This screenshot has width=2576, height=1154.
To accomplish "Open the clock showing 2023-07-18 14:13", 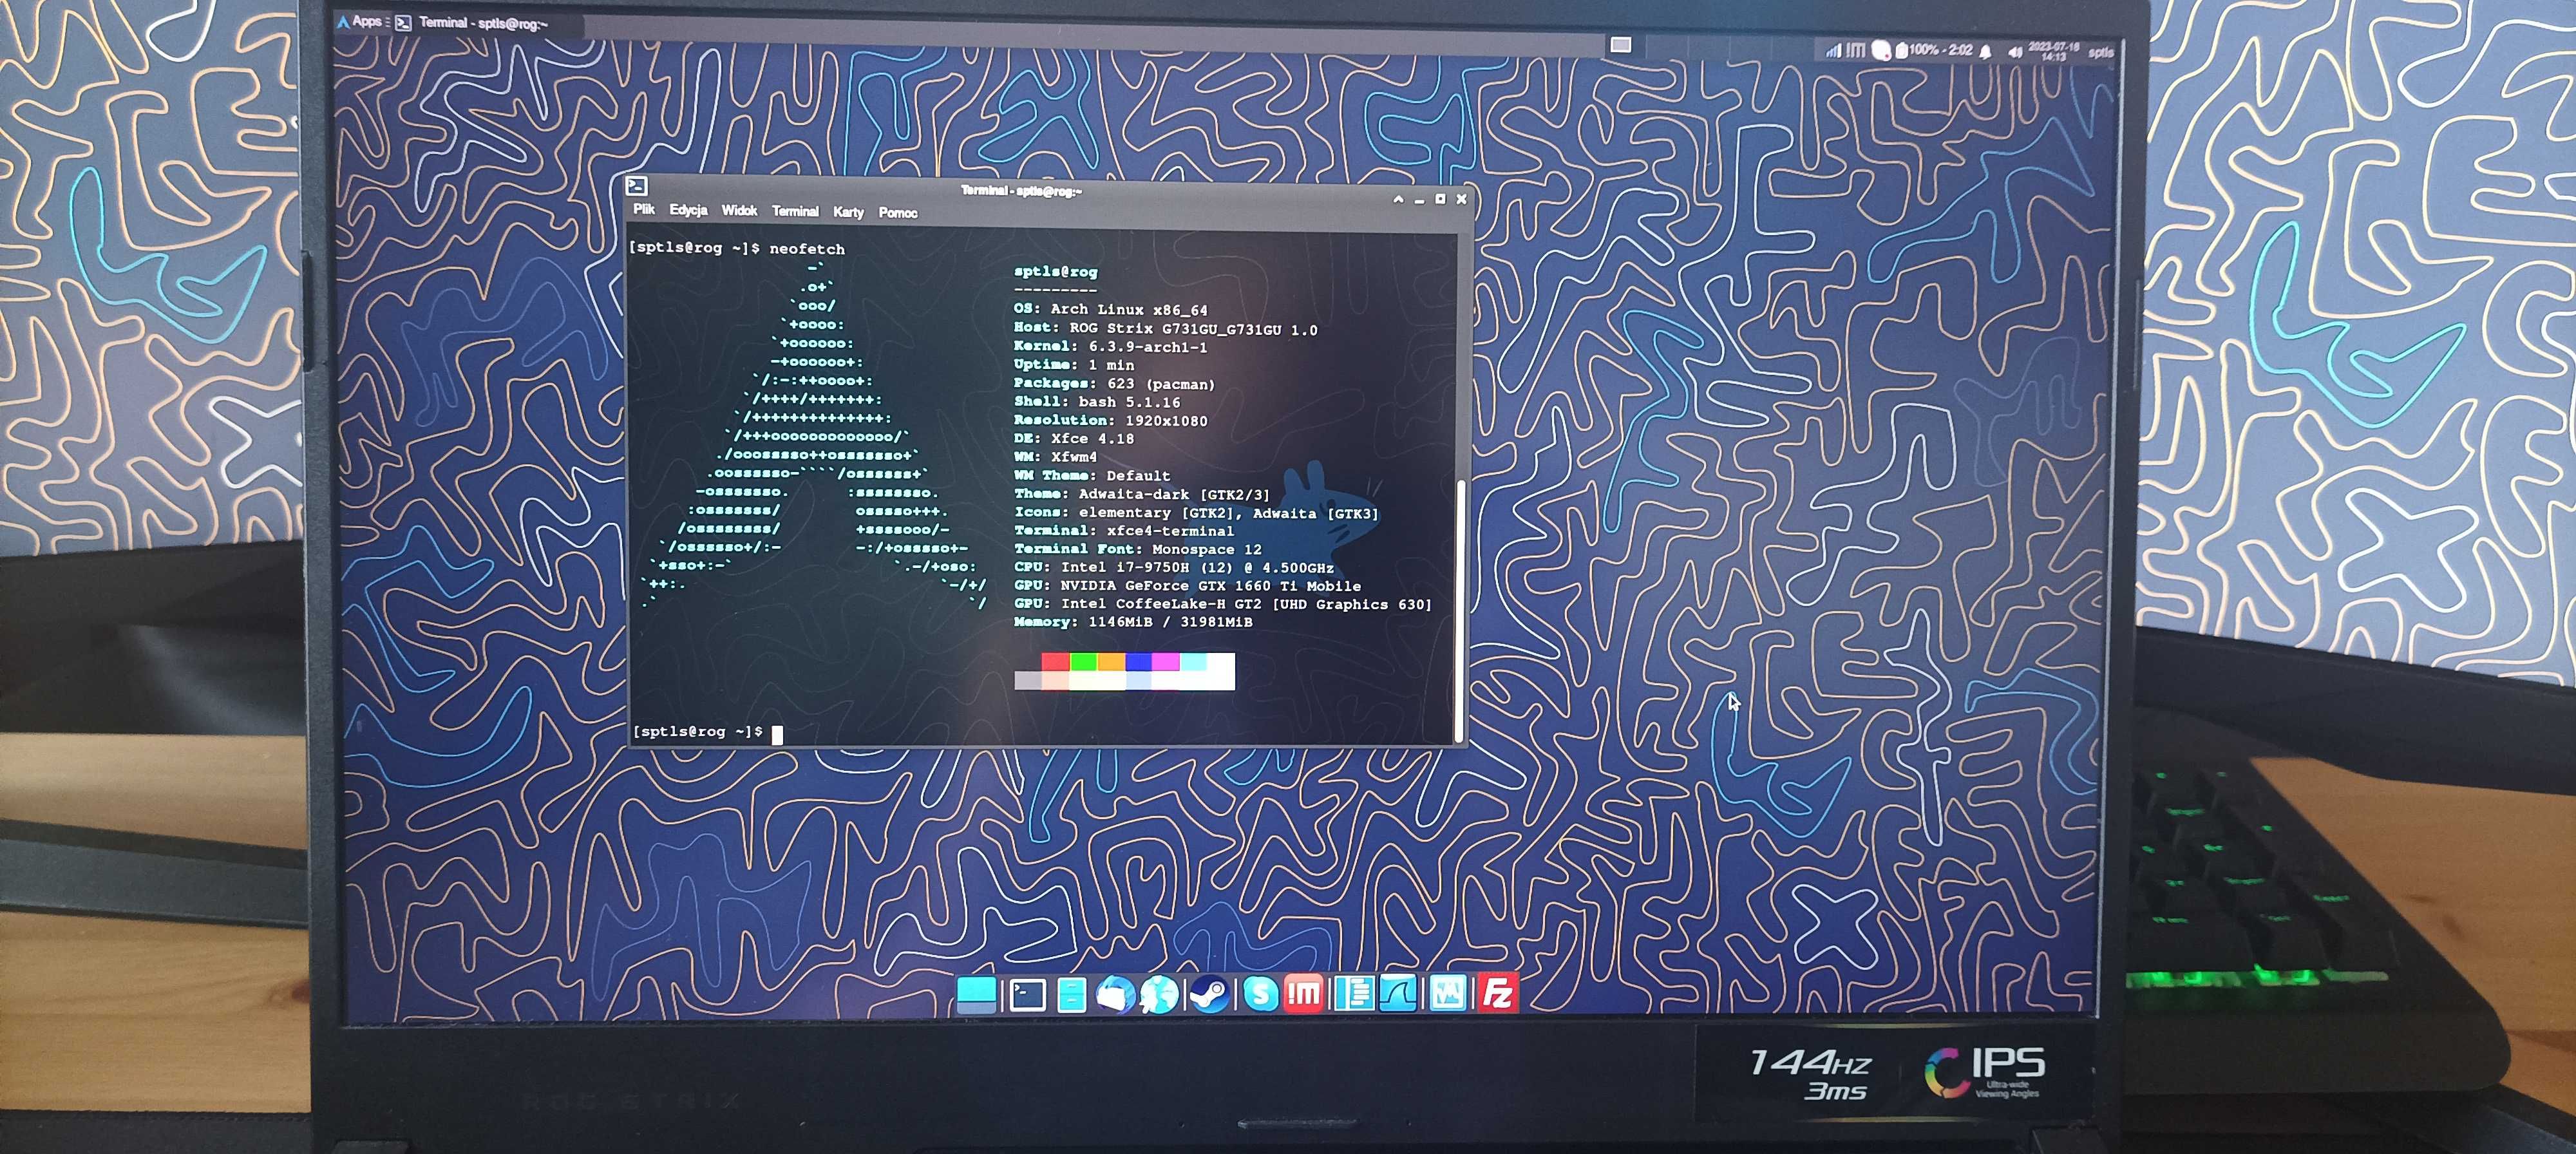I will [2053, 52].
